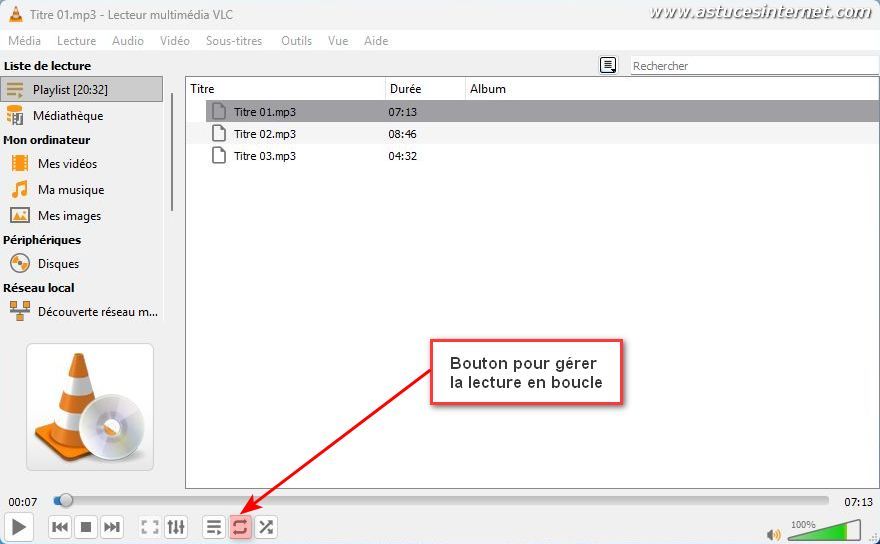Sort playlist by Durée column header
880x544 pixels.
405,89
